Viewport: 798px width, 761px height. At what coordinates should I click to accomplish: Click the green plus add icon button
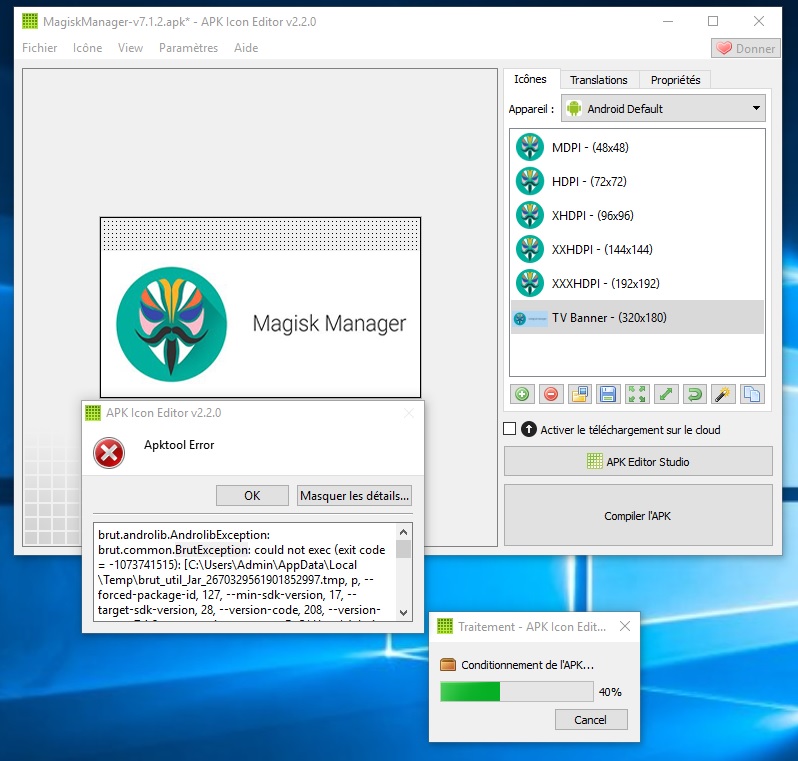pos(522,394)
